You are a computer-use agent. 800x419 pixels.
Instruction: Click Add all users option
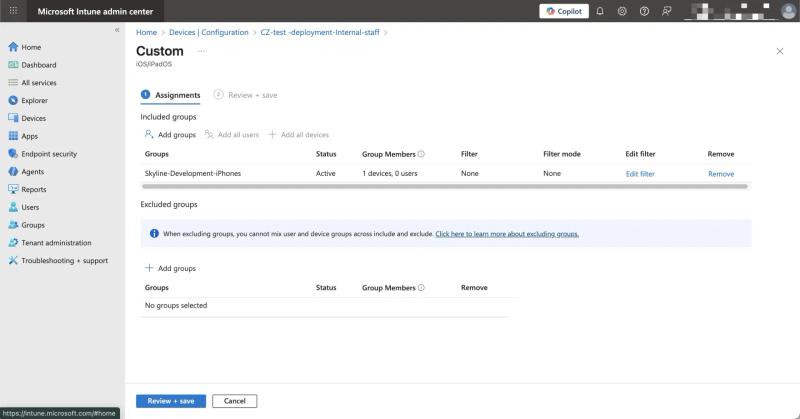click(232, 135)
